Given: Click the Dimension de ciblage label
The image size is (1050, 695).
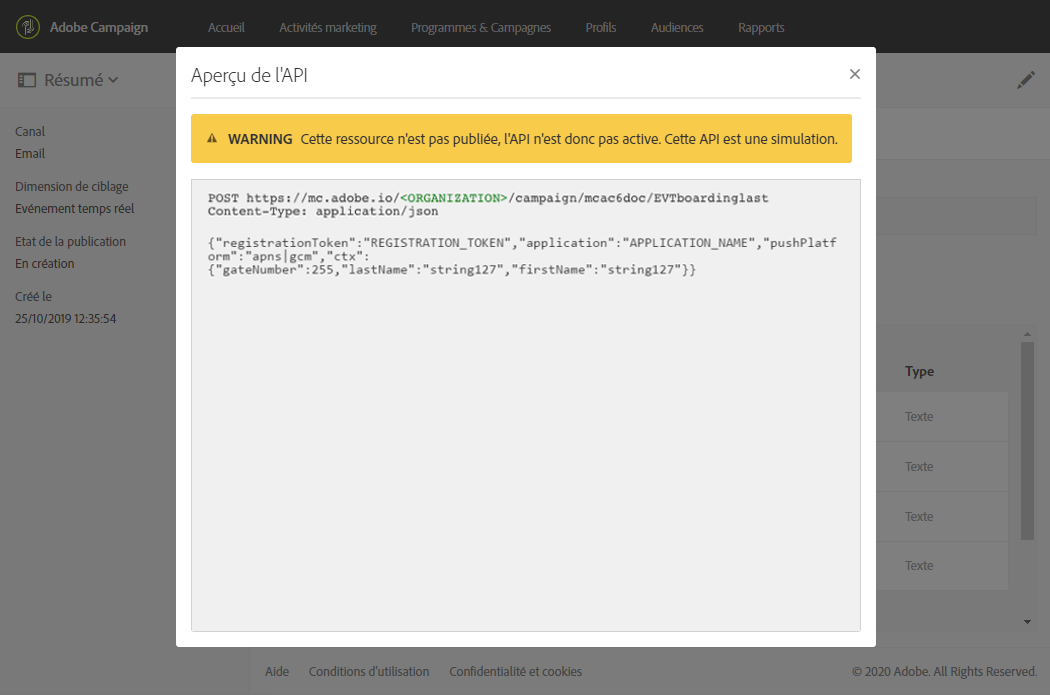Looking at the screenshot, I should click(x=72, y=187).
